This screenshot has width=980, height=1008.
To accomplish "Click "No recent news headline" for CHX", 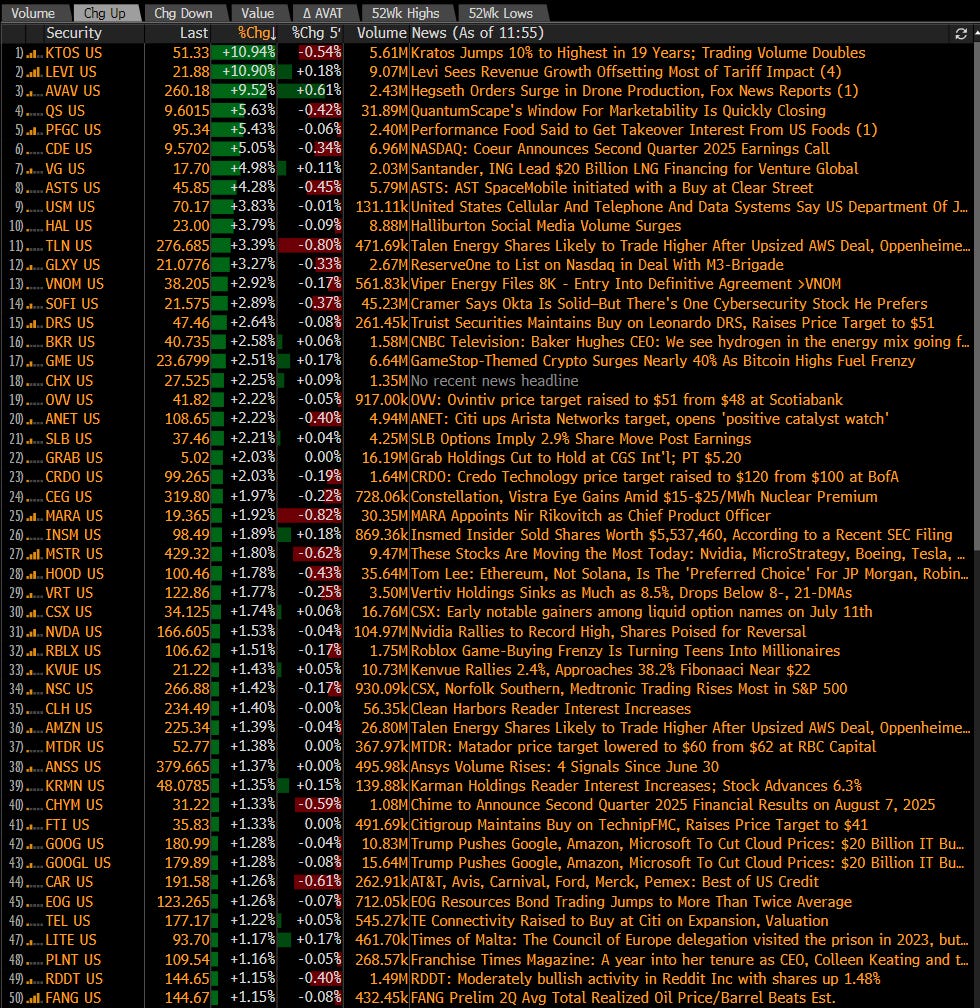I will (x=495, y=381).
